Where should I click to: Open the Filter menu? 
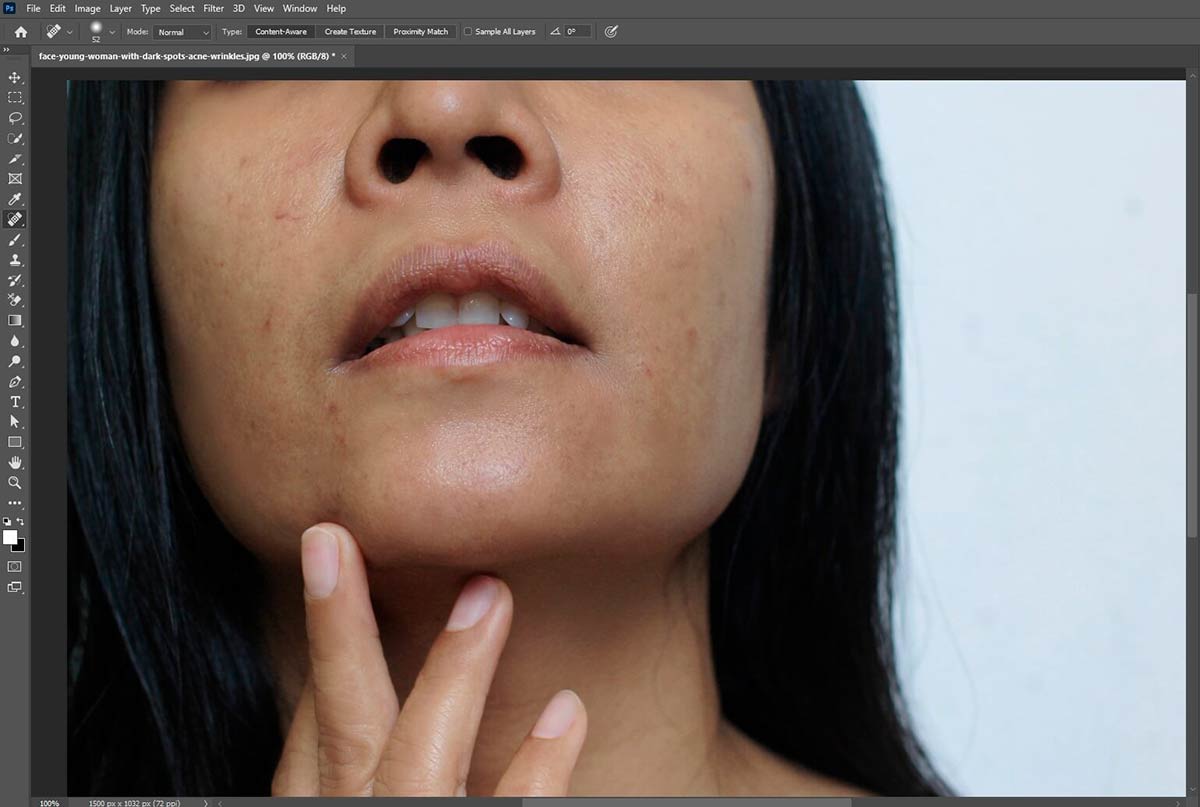(x=213, y=9)
